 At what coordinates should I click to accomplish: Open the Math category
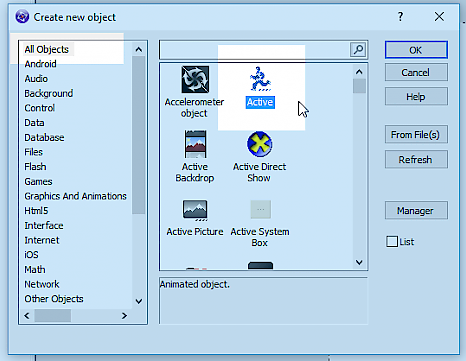35,269
